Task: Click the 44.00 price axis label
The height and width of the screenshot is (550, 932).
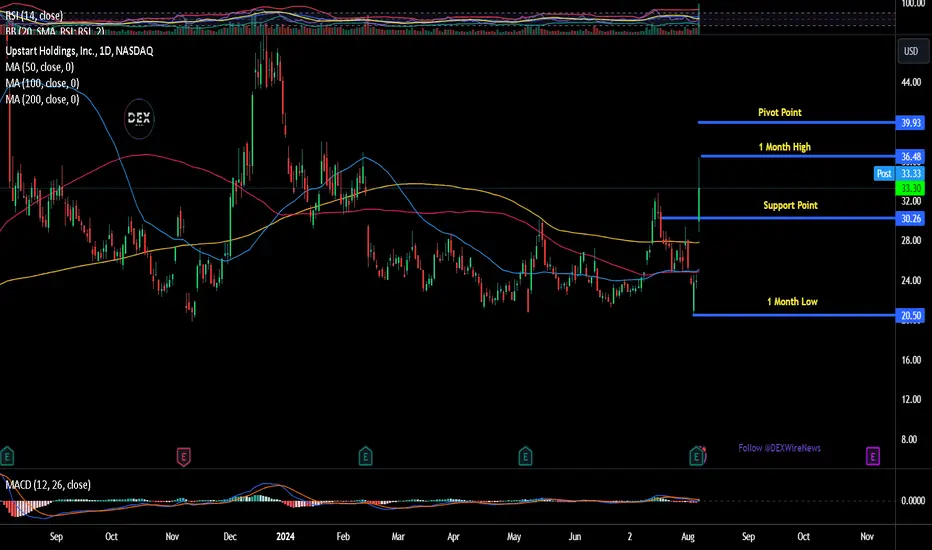Action: tap(911, 82)
